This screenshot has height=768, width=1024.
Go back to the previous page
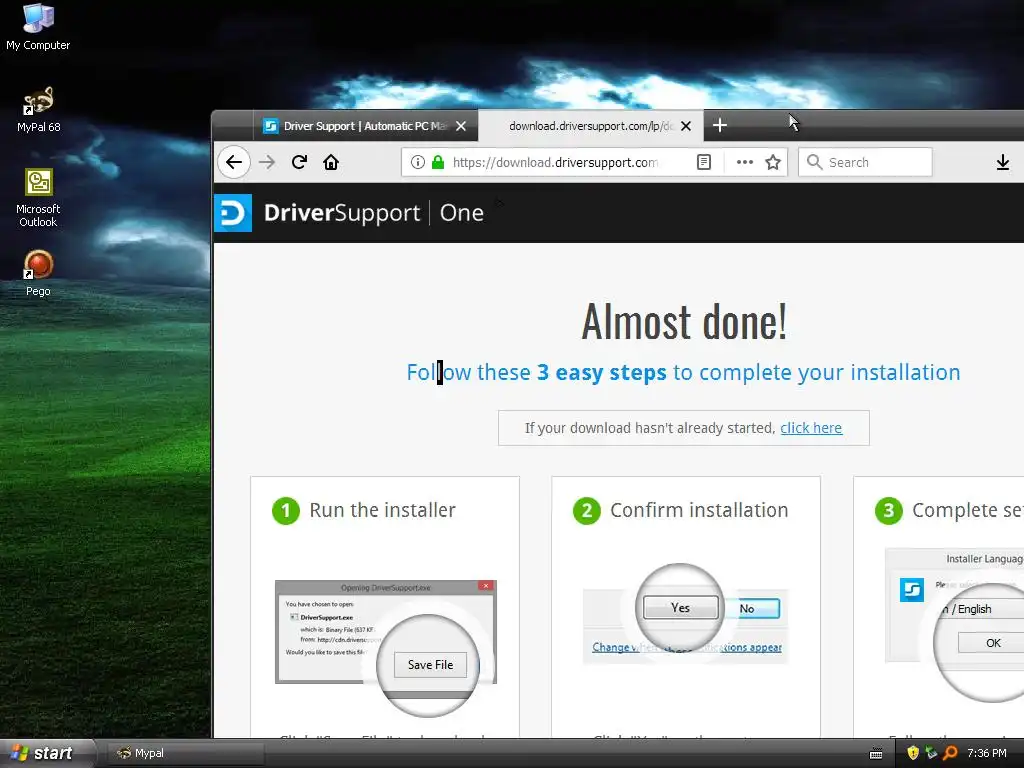[234, 163]
